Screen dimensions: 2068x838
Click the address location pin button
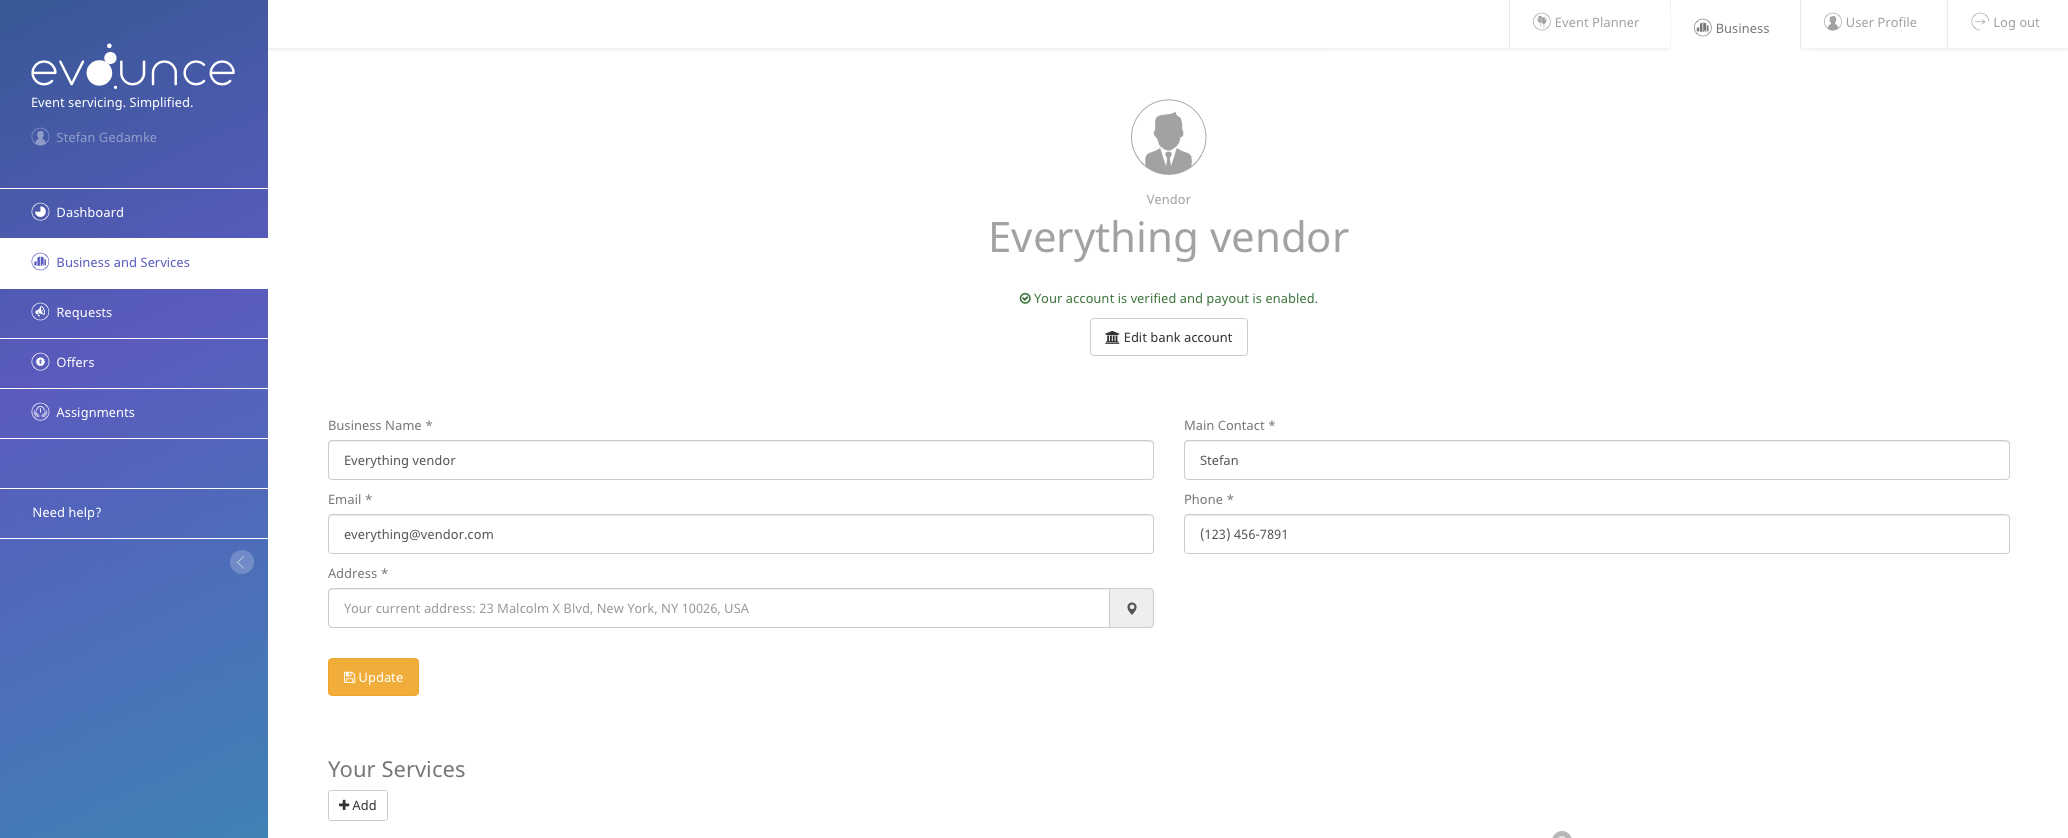pos(1132,608)
